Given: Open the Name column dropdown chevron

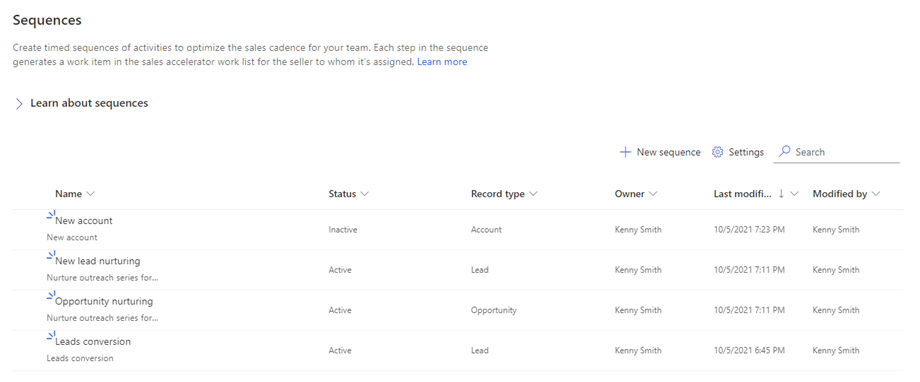Looking at the screenshot, I should 90,194.
